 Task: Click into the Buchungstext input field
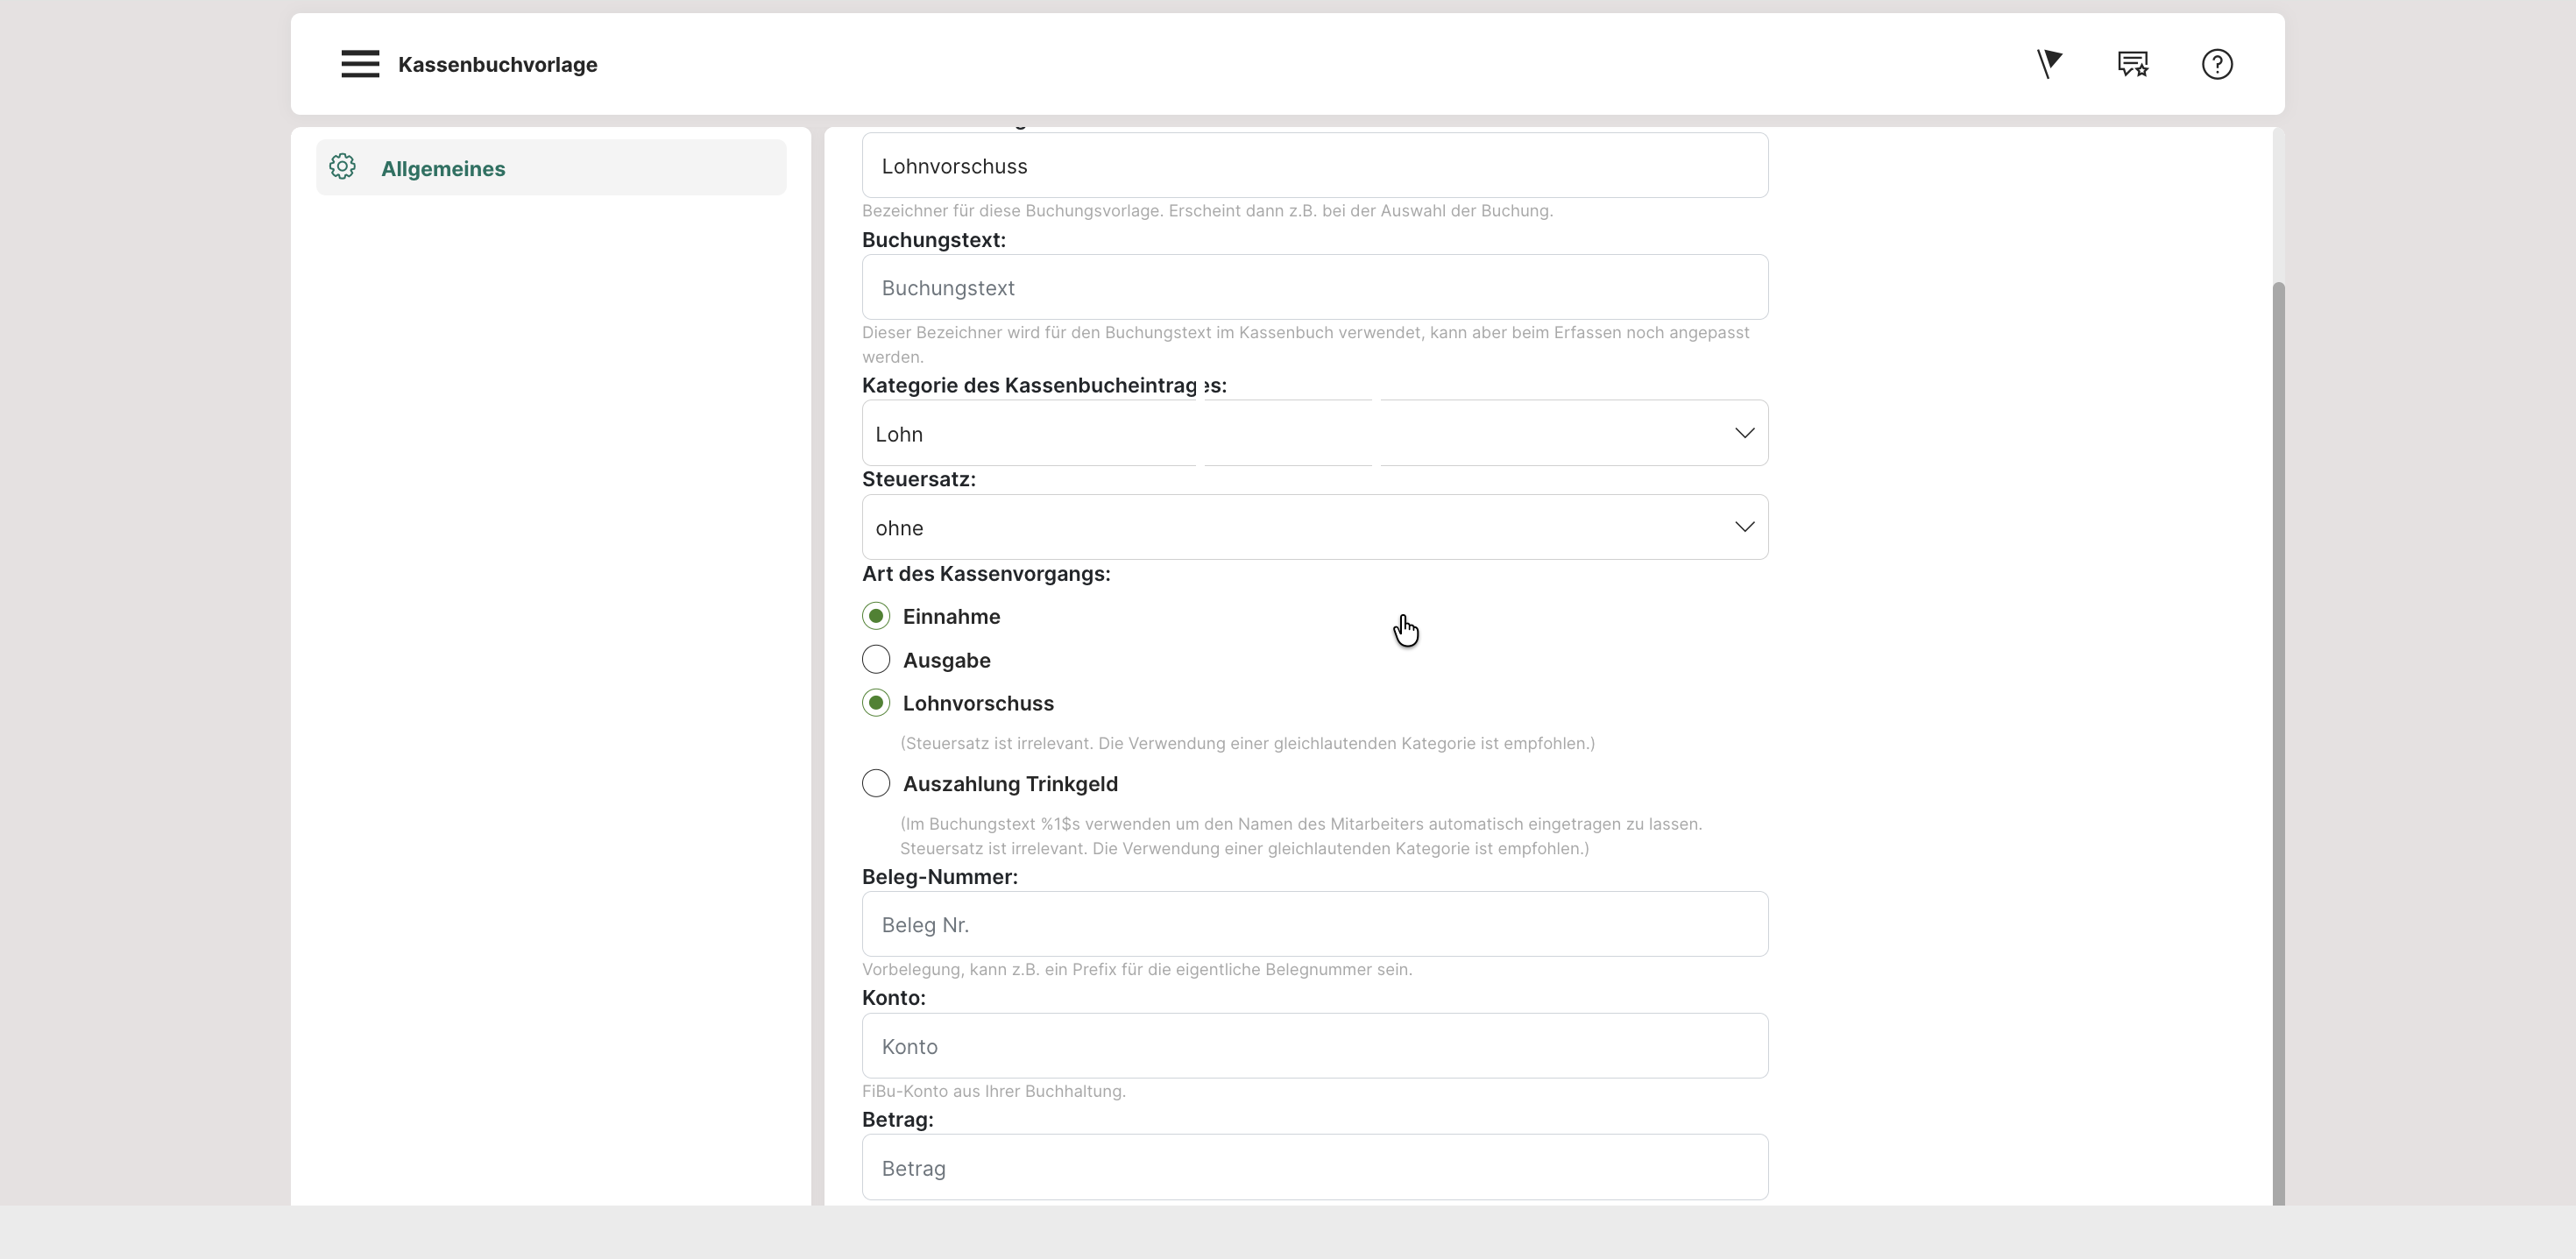click(1314, 288)
